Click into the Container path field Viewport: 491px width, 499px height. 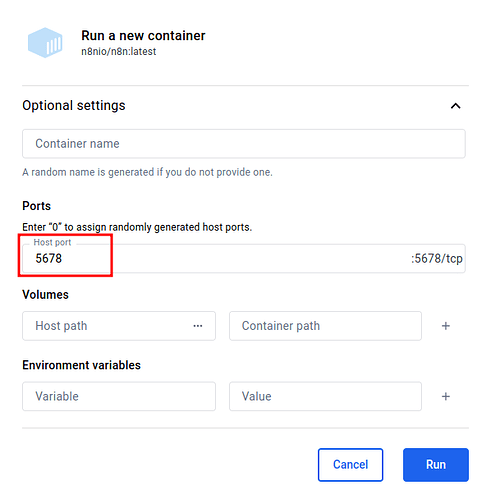[325, 326]
